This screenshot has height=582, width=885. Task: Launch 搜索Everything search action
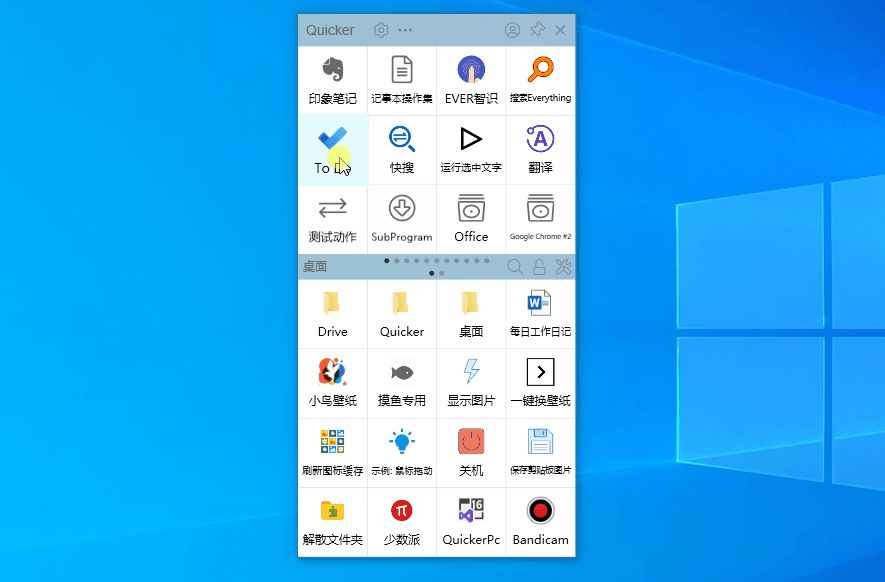[541, 81]
